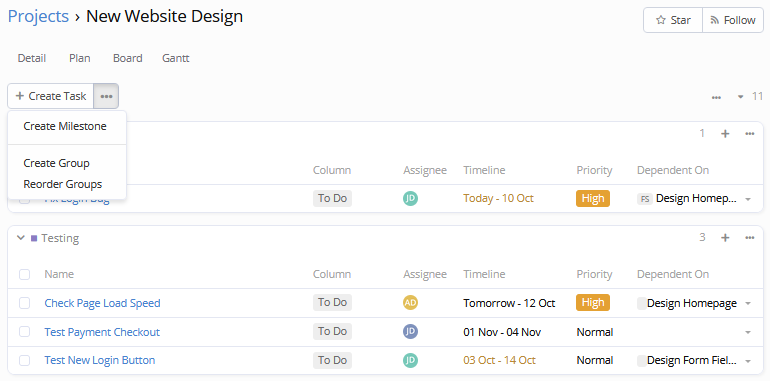Screen dimensions: 770x381
Task: Click the To Do tag on the Today - 10 Oct row
Action: pyautogui.click(x=332, y=198)
